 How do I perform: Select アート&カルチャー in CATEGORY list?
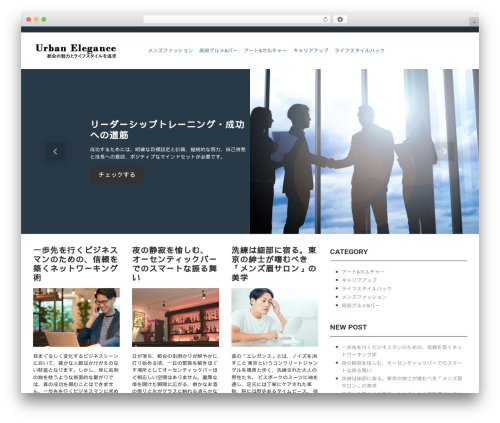(x=363, y=272)
